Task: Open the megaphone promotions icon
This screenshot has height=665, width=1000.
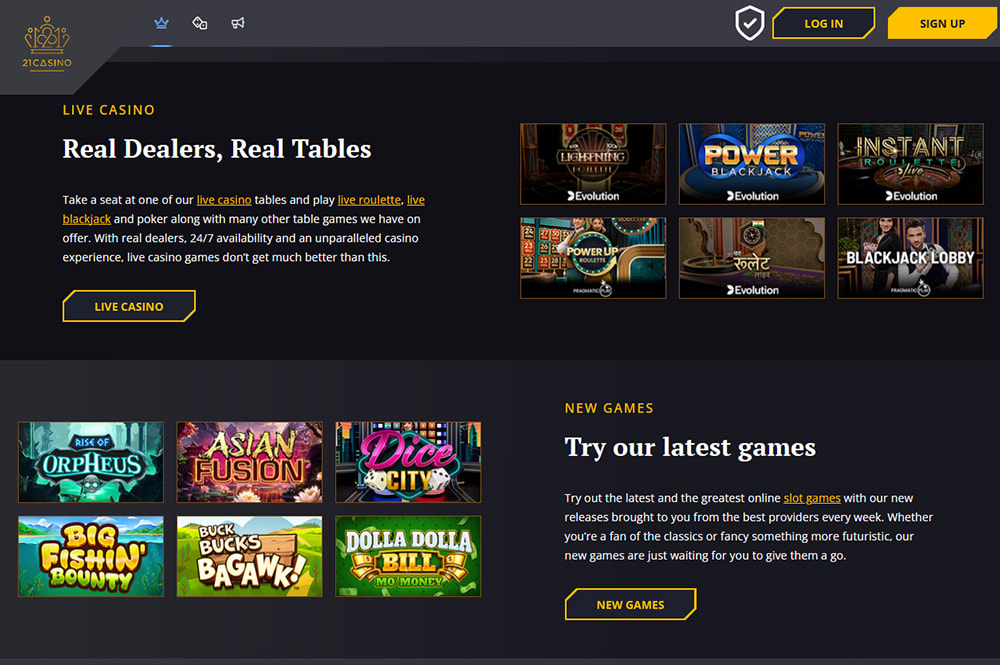Action: point(238,24)
